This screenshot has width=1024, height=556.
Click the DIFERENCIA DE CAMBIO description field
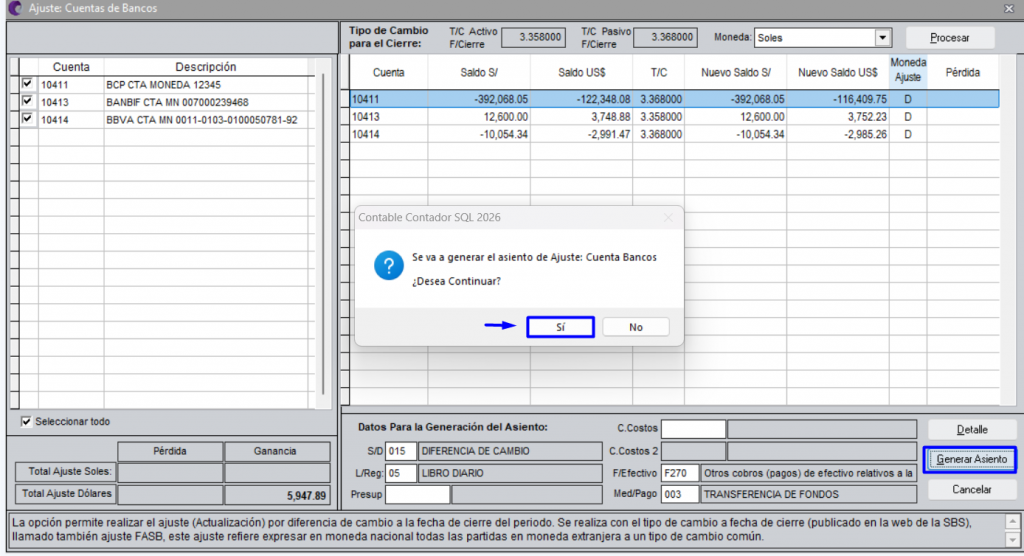pos(509,451)
